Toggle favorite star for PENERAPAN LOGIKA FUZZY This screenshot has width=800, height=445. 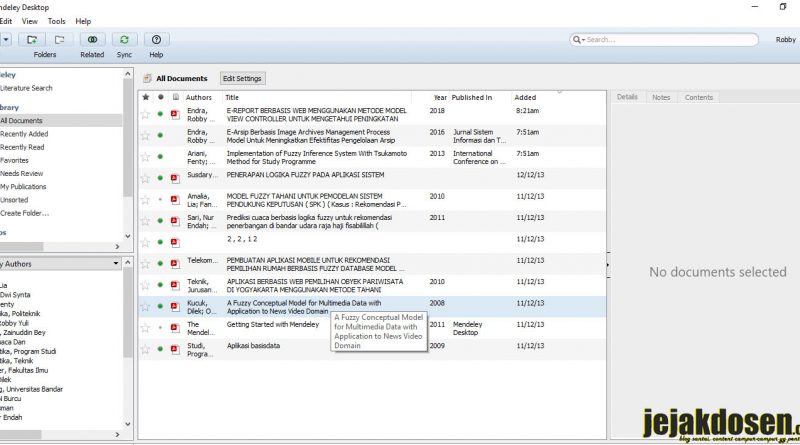tap(145, 178)
